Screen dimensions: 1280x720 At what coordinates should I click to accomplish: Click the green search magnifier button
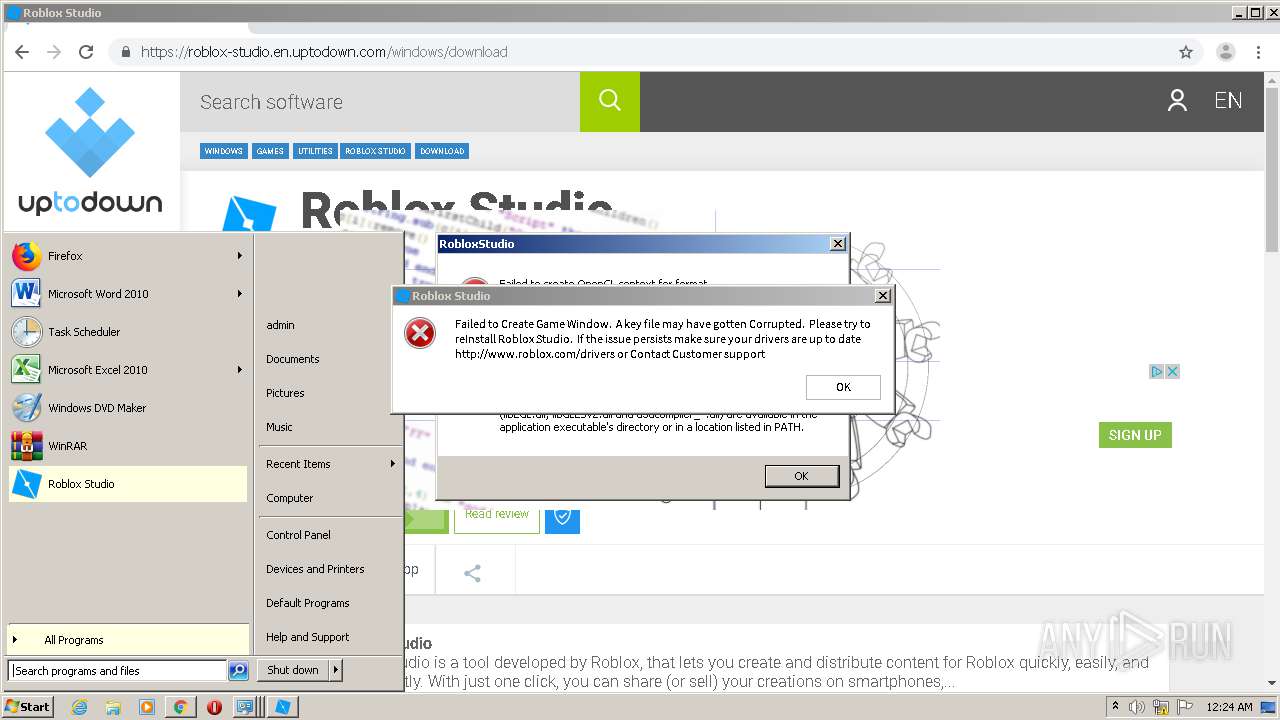click(610, 101)
